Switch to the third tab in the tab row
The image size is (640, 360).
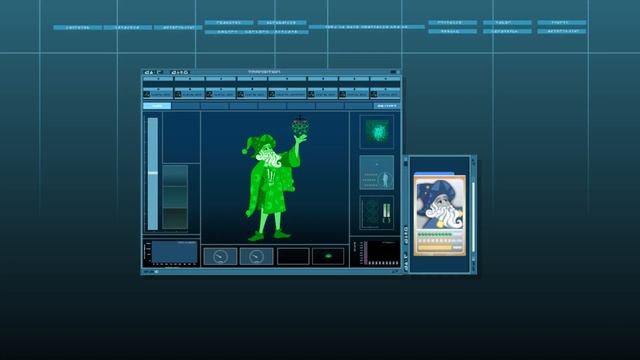(215, 106)
